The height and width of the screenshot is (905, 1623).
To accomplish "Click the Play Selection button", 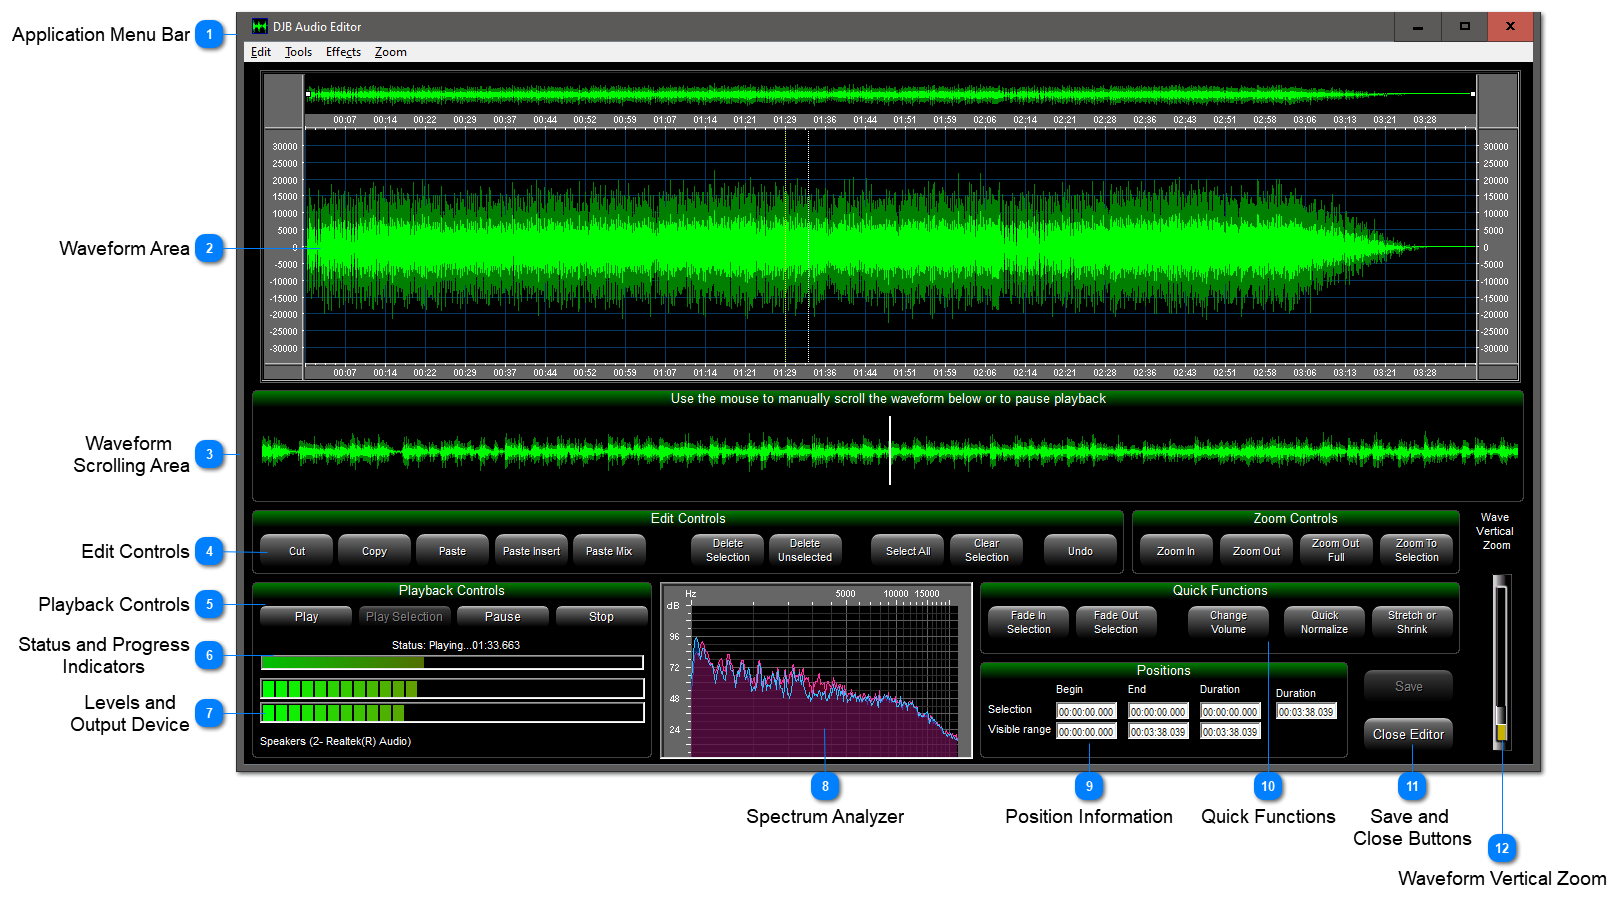I will tap(404, 617).
